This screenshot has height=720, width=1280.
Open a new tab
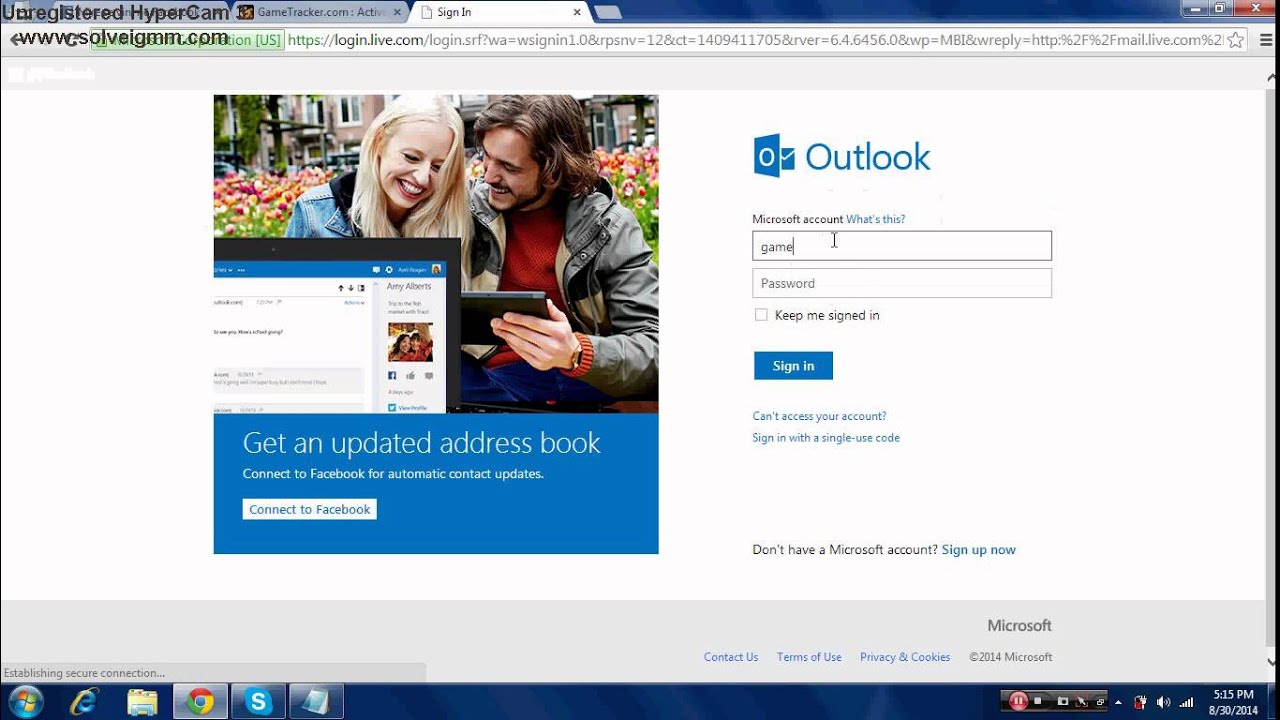coord(607,13)
